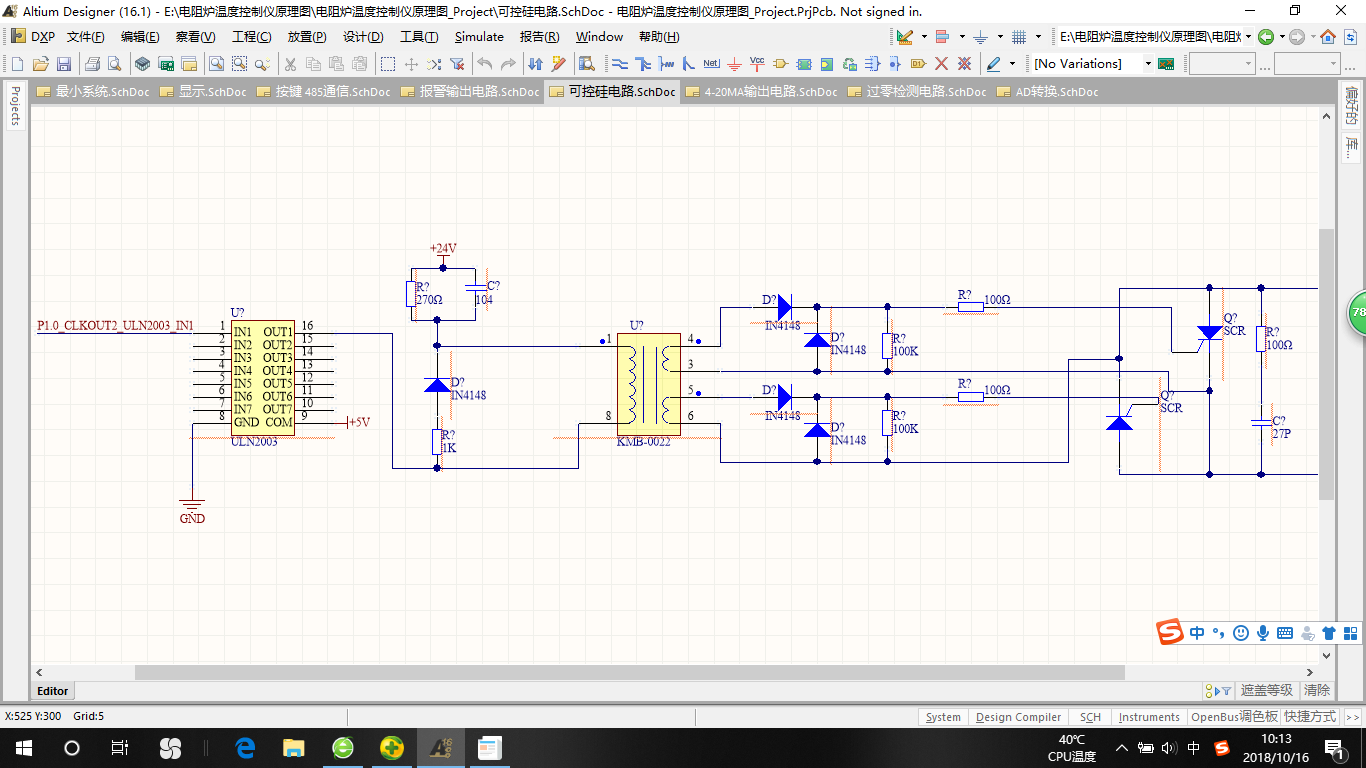
Task: Open the System panel button
Action: [943, 717]
